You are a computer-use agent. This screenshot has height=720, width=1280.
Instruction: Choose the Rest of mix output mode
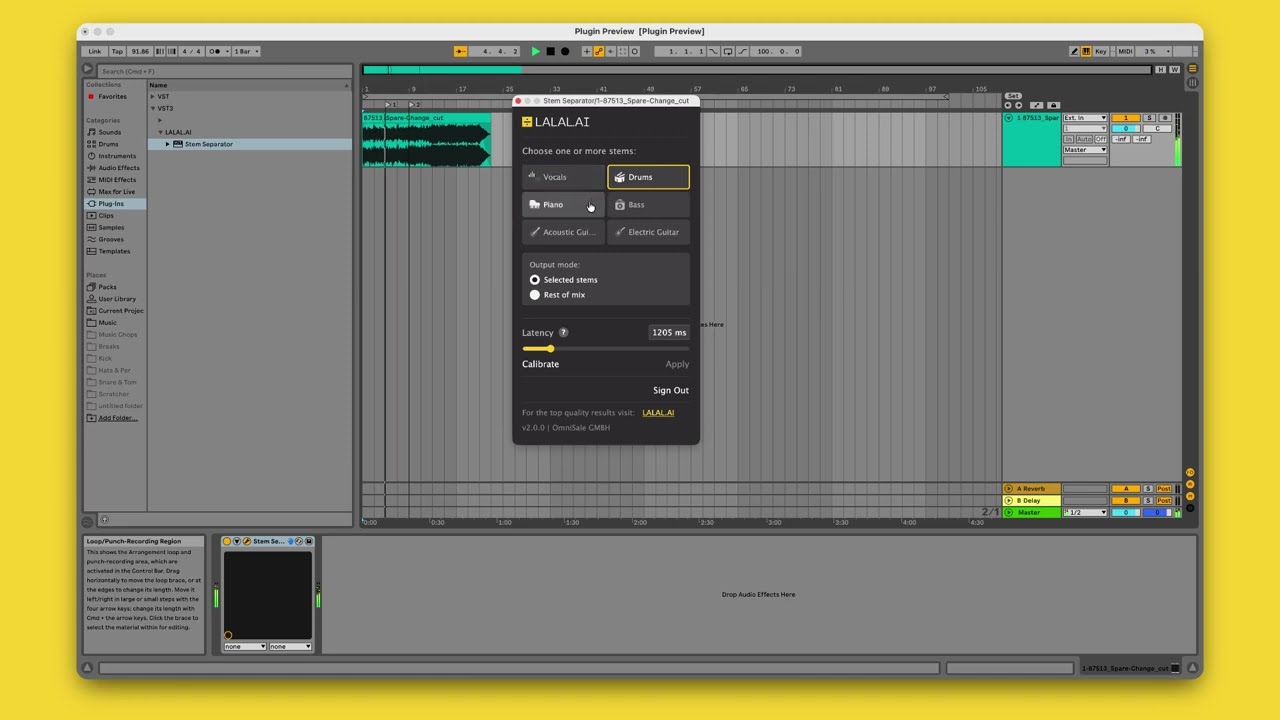pyautogui.click(x=535, y=295)
